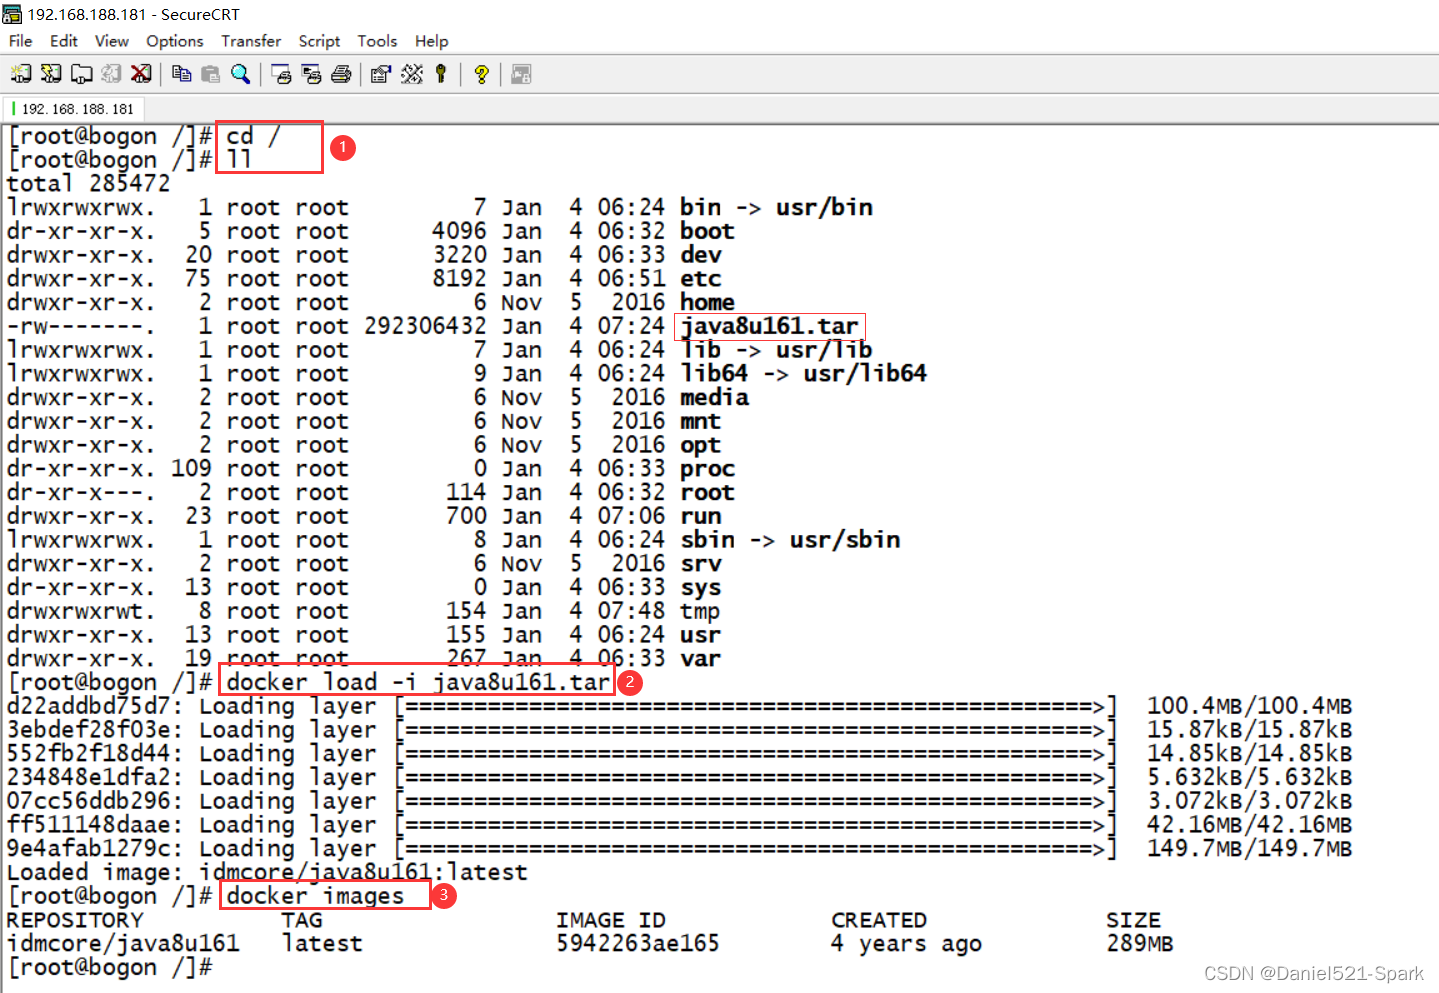Click the 'lib64 -> usr/lib64' entry
This screenshot has width=1439, height=993.
(804, 374)
